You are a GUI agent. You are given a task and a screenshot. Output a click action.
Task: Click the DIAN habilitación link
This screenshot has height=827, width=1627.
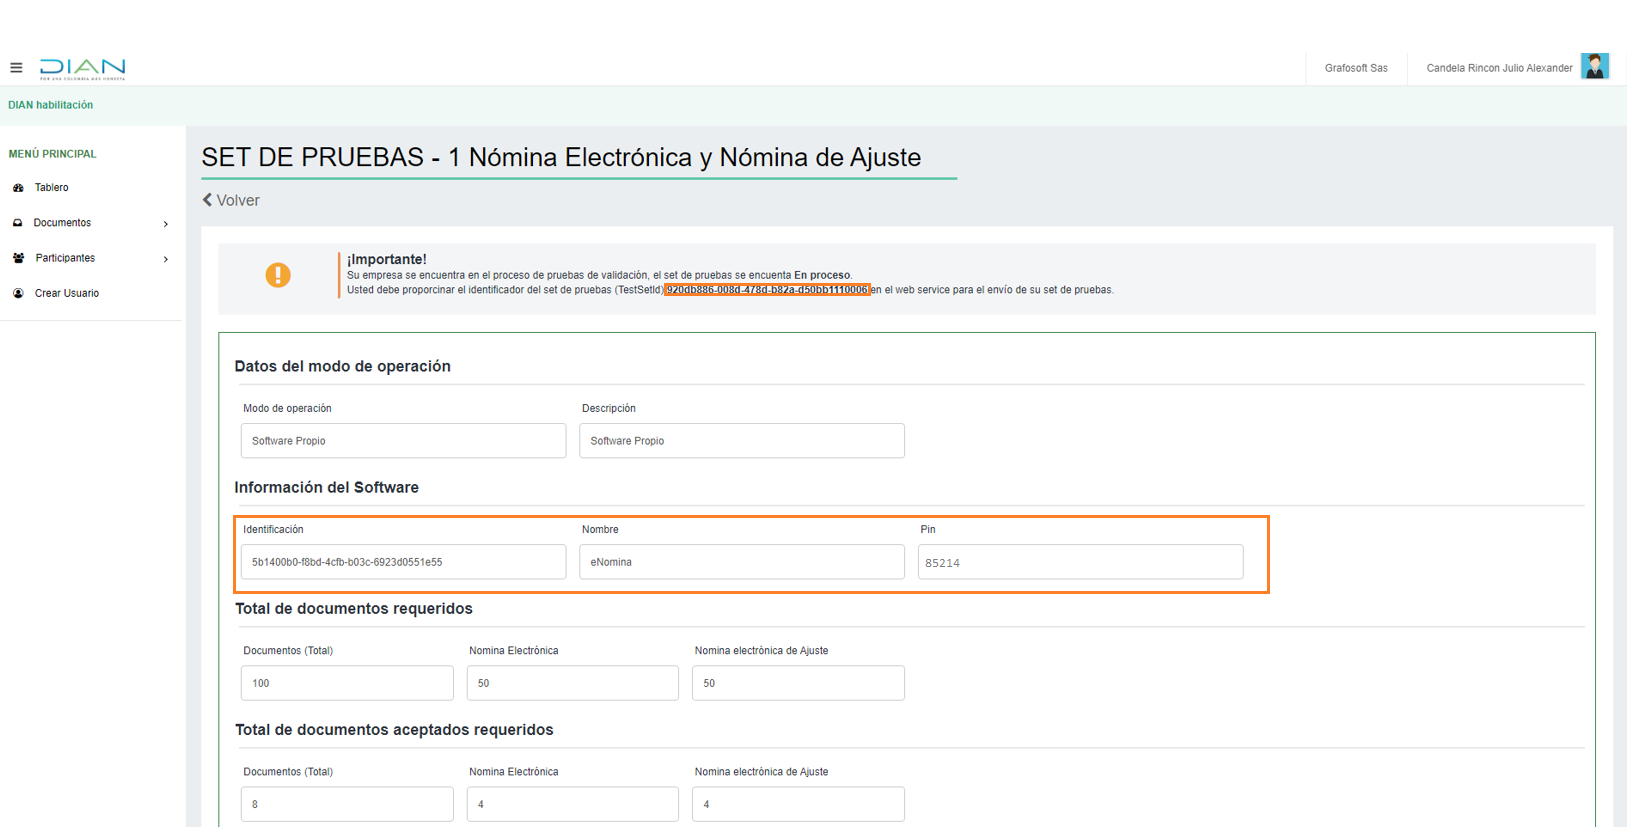(x=50, y=105)
